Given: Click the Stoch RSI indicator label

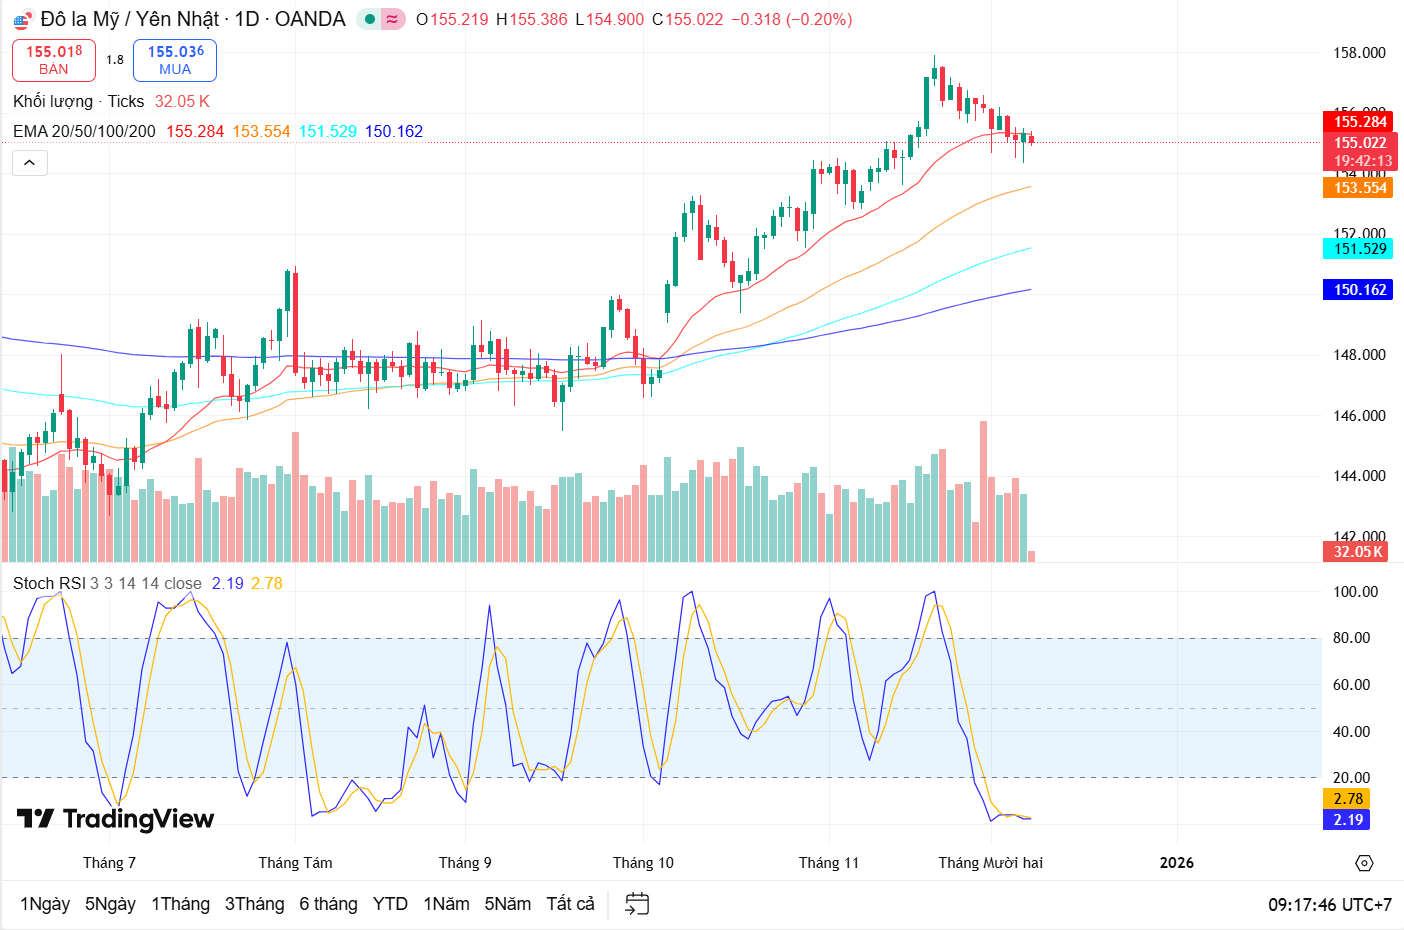Looking at the screenshot, I should click(x=49, y=583).
